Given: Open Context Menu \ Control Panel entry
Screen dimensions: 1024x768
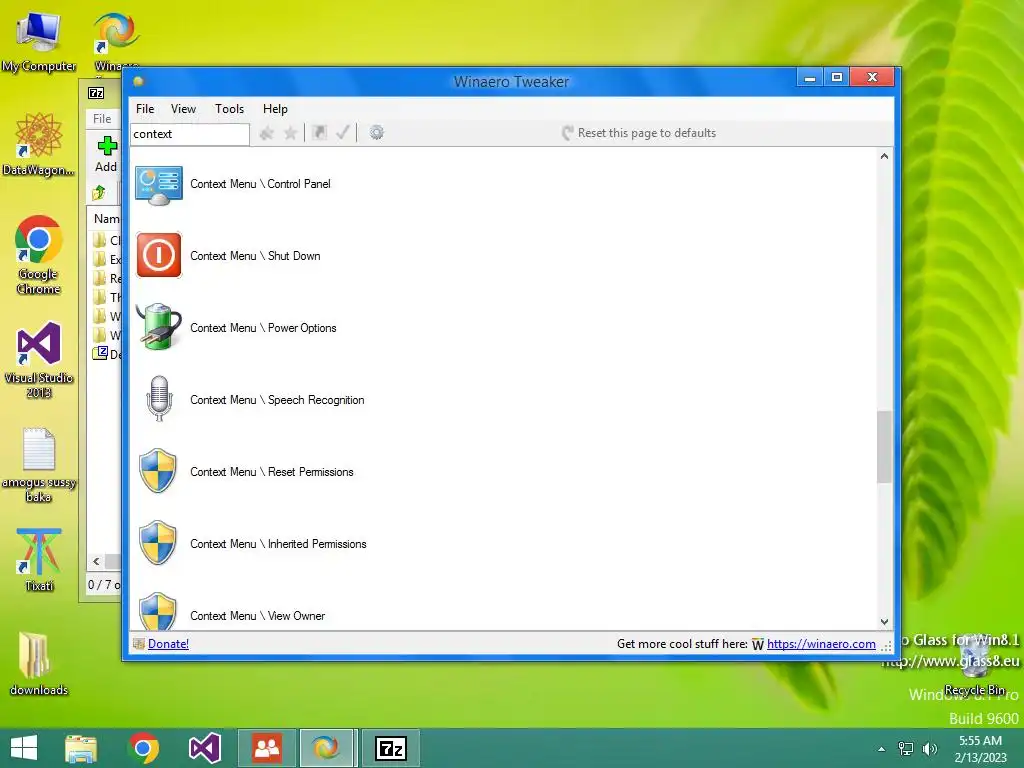Looking at the screenshot, I should click(x=260, y=184).
